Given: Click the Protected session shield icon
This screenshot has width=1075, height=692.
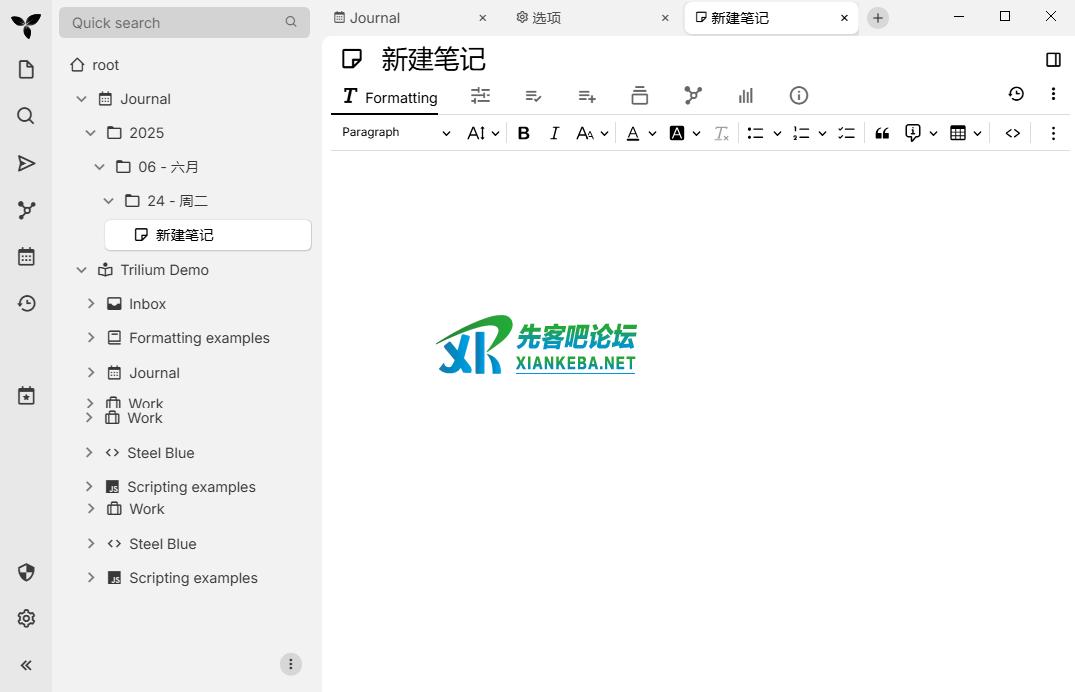Looking at the screenshot, I should pos(26,572).
